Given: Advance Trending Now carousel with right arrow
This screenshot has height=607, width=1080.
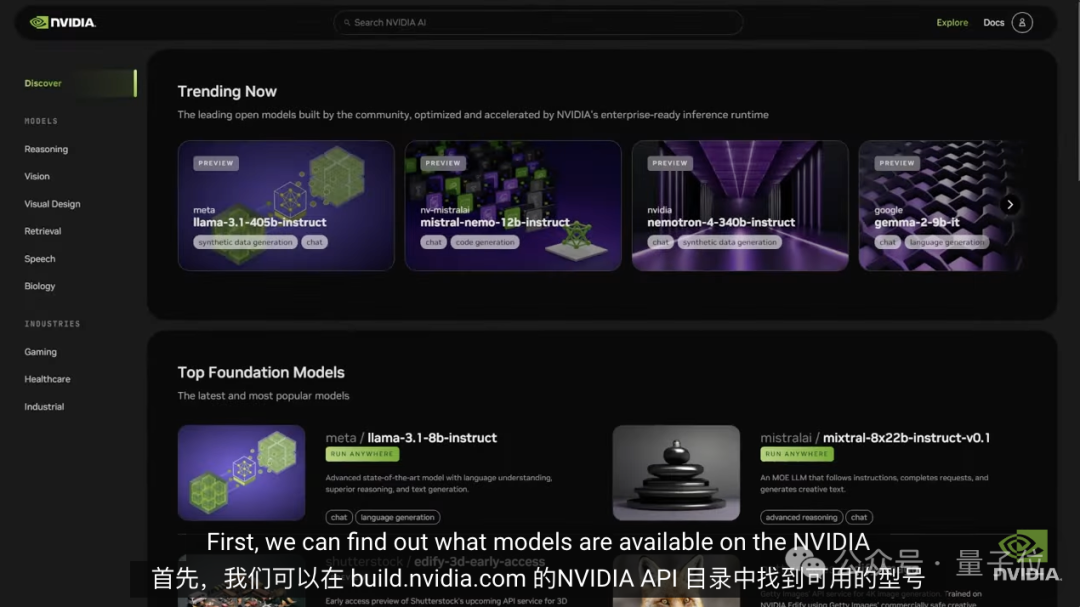Looking at the screenshot, I should tap(1010, 205).
